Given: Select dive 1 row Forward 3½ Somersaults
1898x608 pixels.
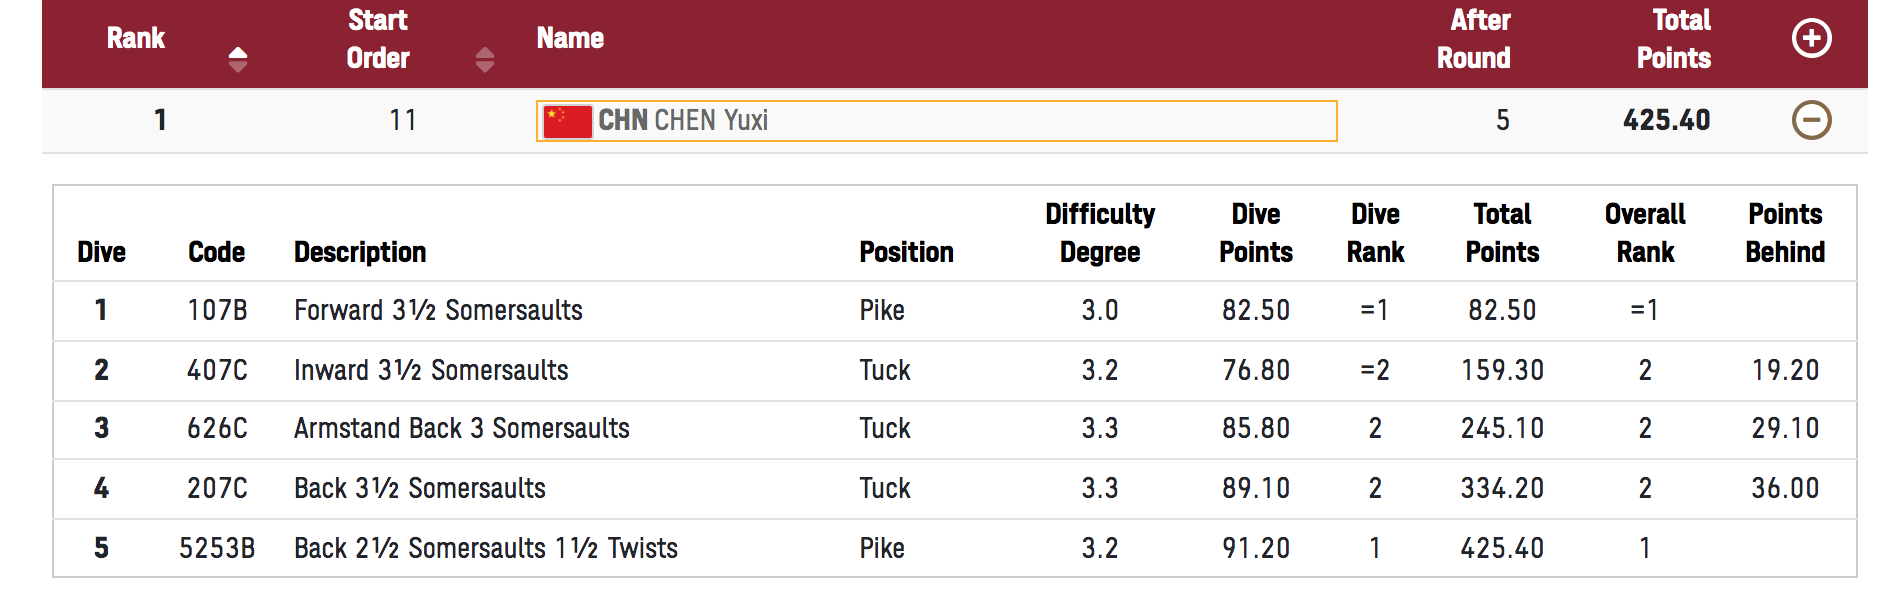Looking at the screenshot, I should 954,311.
